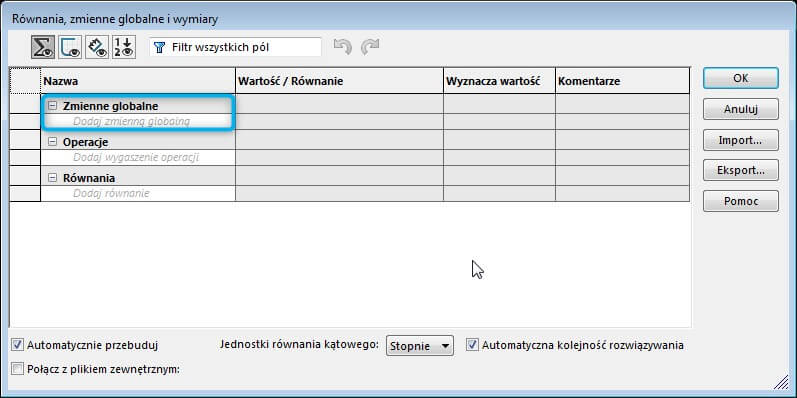Click the redo arrow icon

[x=370, y=47]
